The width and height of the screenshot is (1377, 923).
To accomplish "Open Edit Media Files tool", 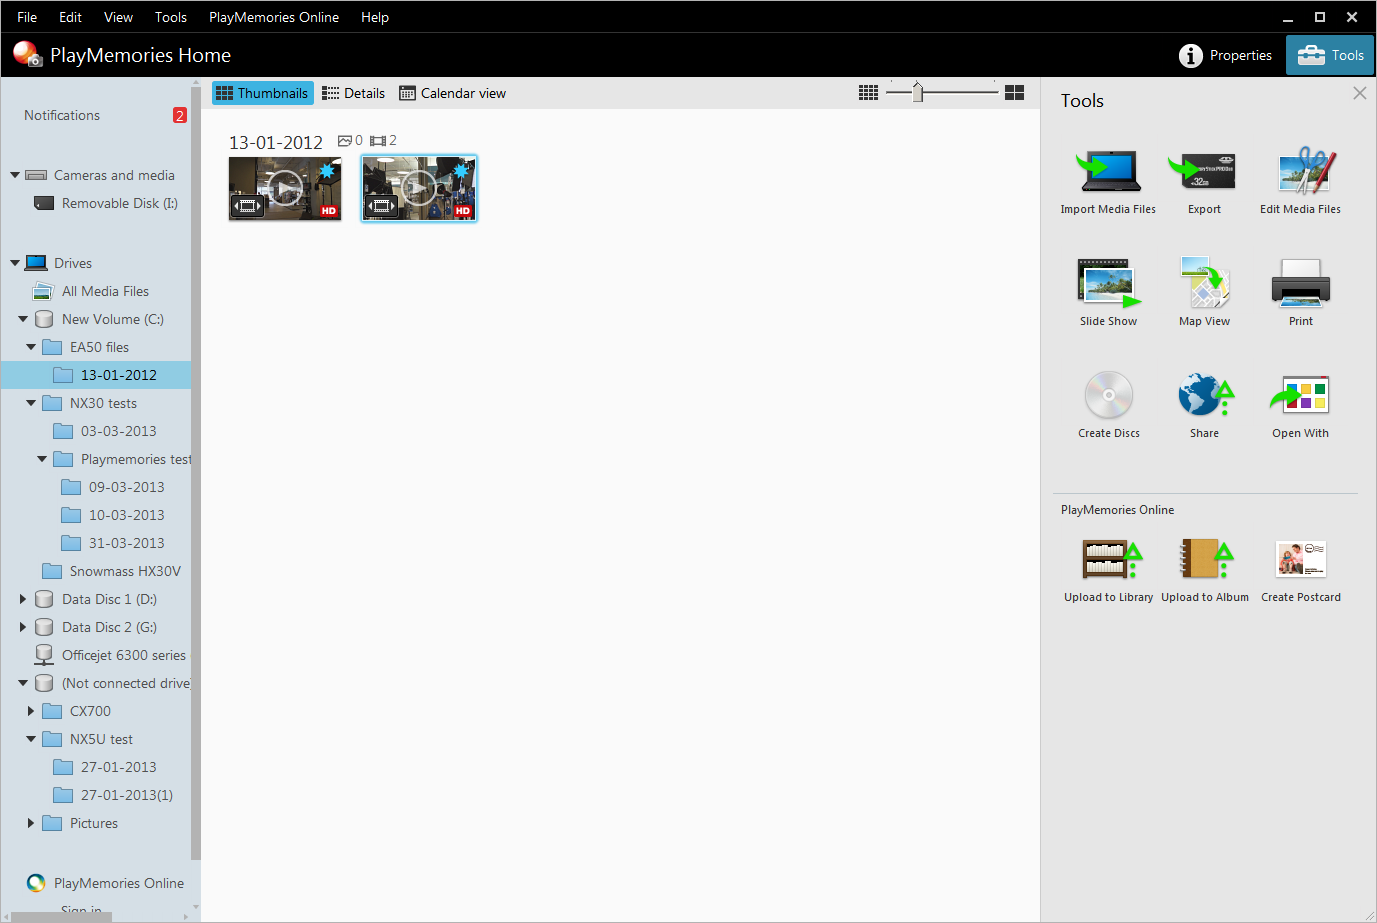I will click(x=1300, y=182).
